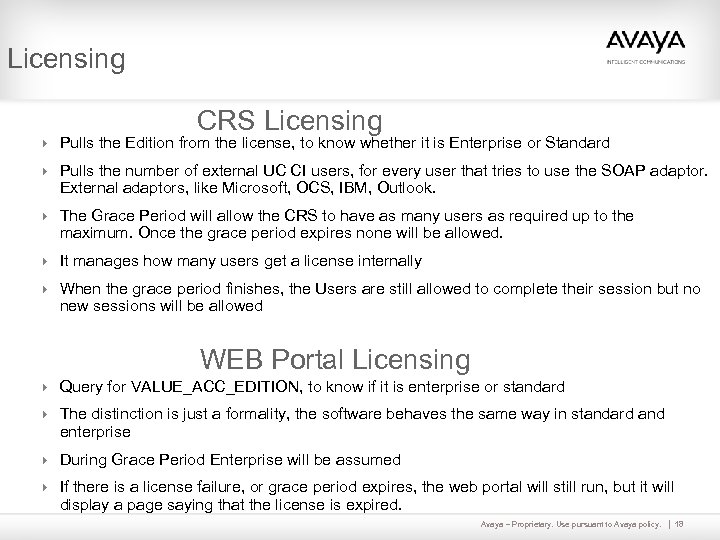Click the "CRS Licensing" heading
The width and height of the screenshot is (720, 540).
click(289, 120)
